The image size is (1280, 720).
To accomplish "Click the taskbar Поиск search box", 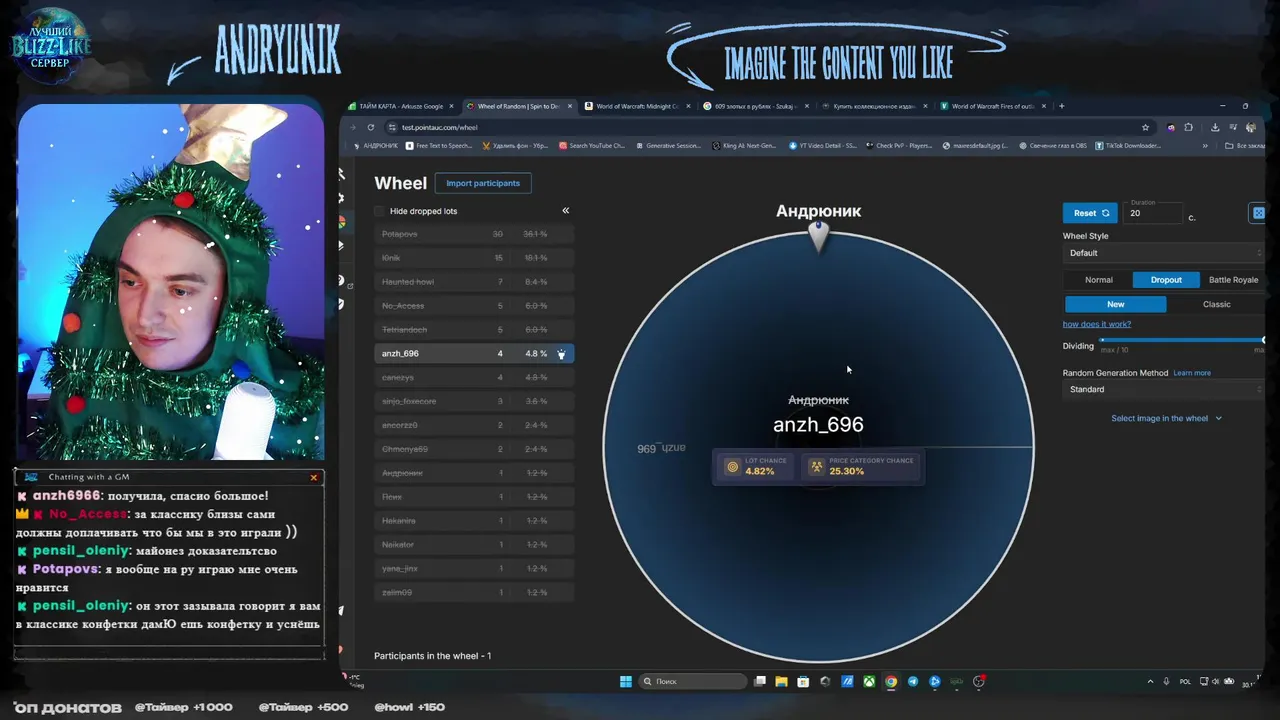I will (694, 681).
